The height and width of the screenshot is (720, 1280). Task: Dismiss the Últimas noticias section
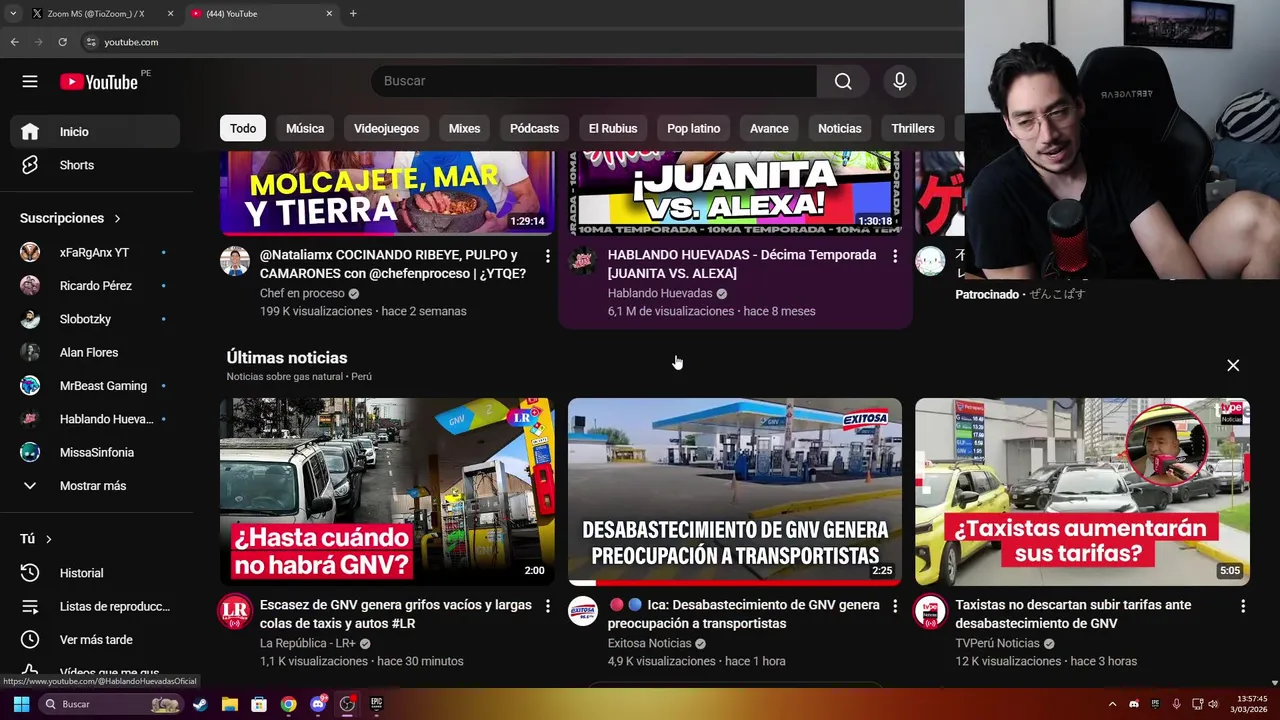1233,365
